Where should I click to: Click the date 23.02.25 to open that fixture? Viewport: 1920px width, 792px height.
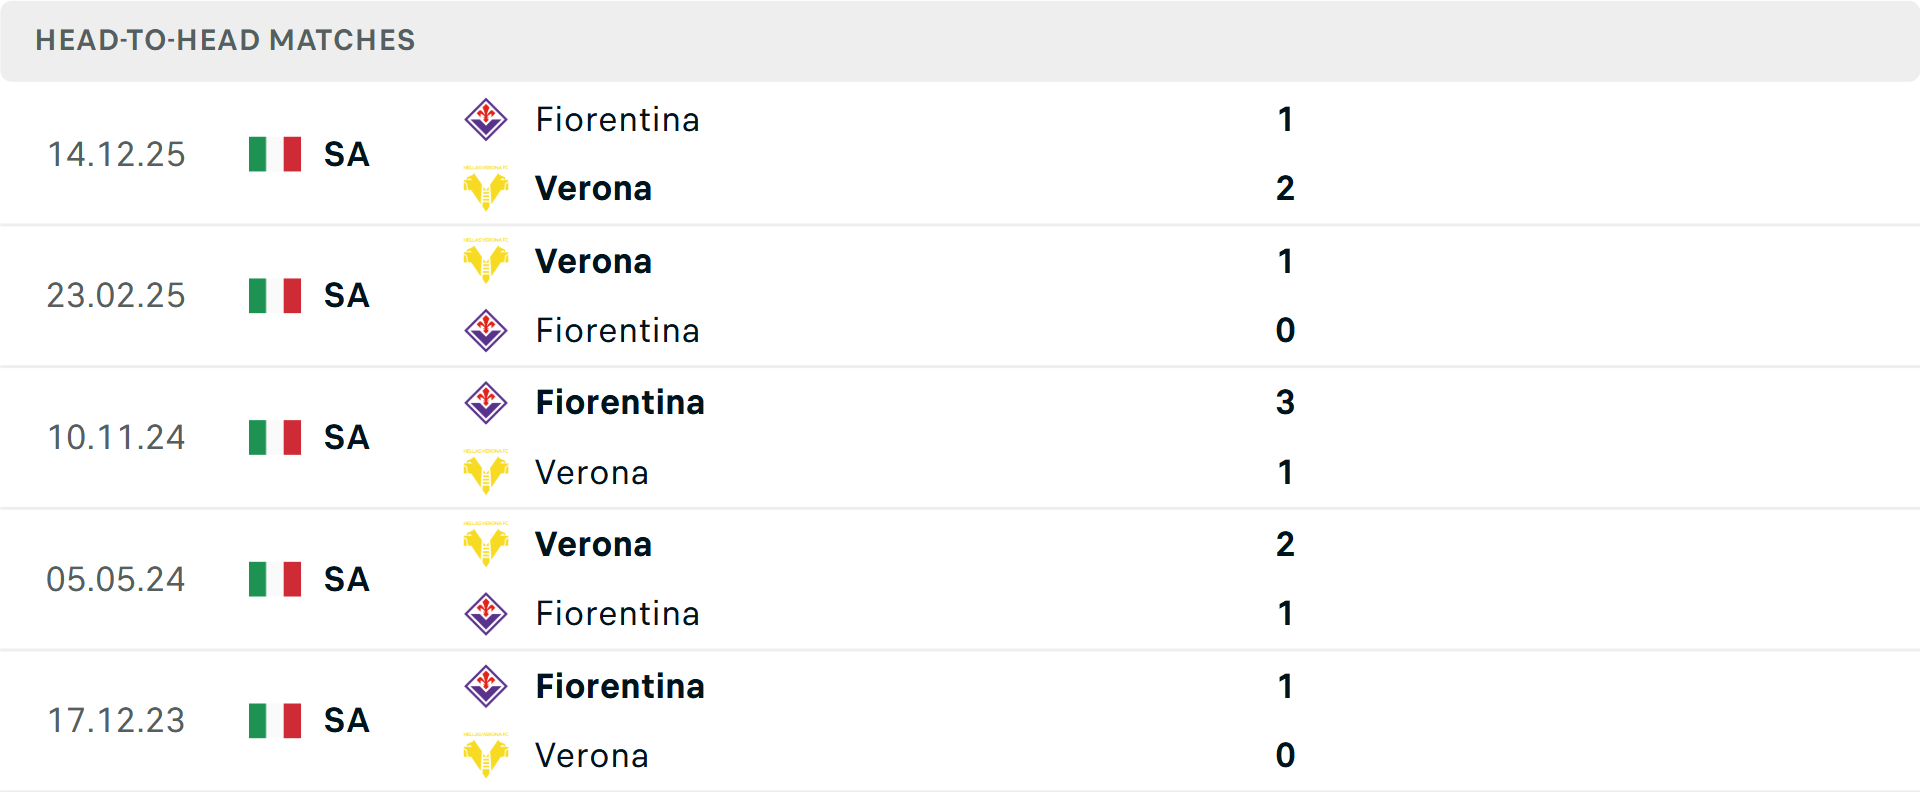point(116,296)
